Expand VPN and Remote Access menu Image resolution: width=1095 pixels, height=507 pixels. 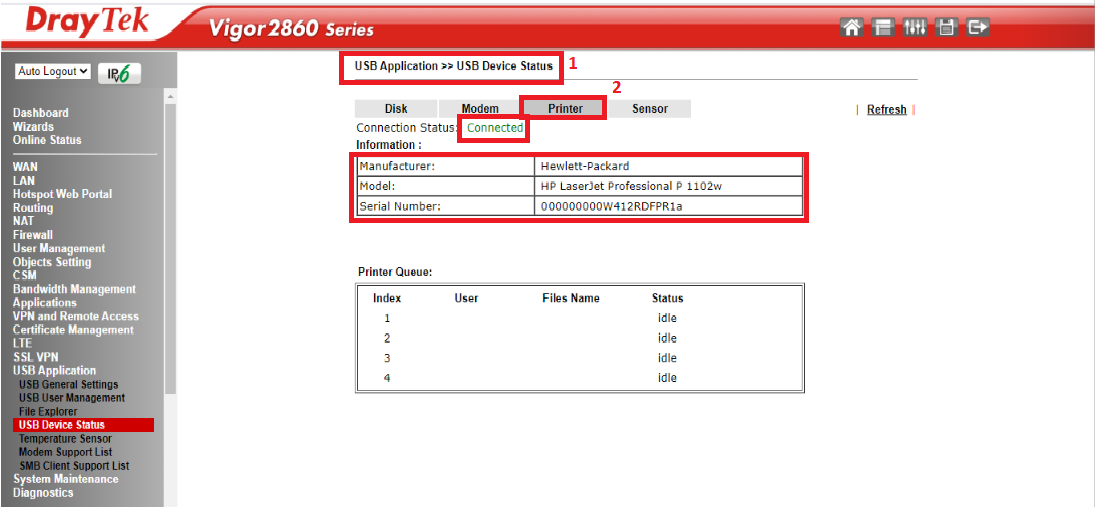click(75, 316)
